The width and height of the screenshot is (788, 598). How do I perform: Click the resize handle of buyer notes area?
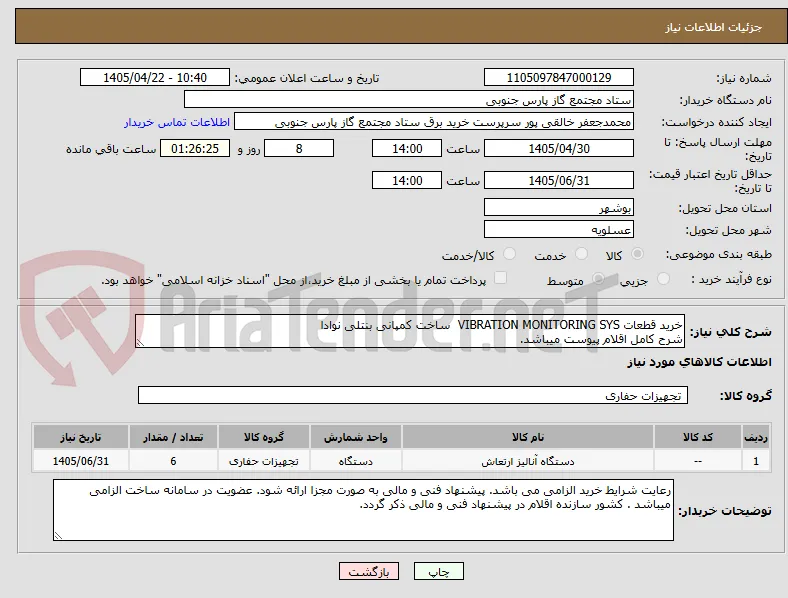coord(58,536)
